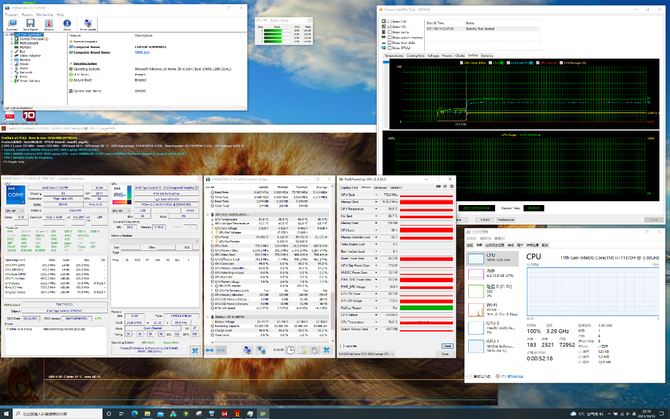Click the Reset button in GPU-Z
The image size is (670, 419).
click(447, 346)
